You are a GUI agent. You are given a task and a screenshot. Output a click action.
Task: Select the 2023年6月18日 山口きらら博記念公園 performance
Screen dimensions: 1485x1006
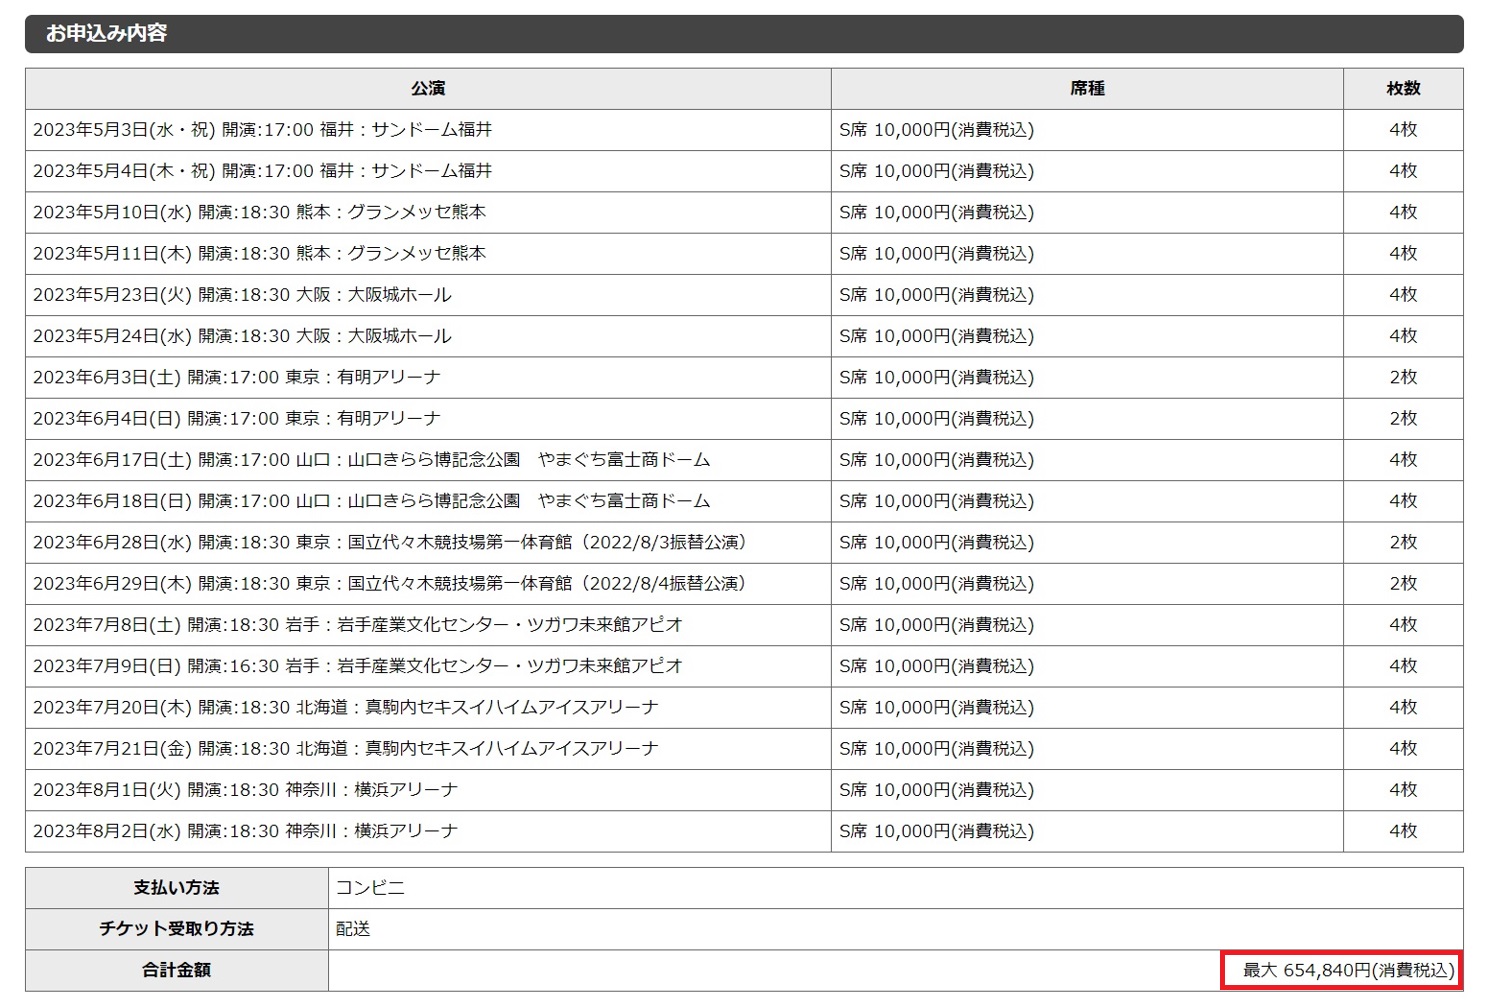coord(372,501)
